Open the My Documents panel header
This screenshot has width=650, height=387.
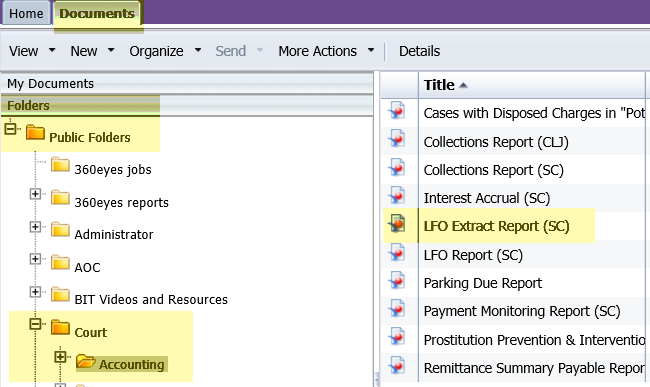click(187, 83)
